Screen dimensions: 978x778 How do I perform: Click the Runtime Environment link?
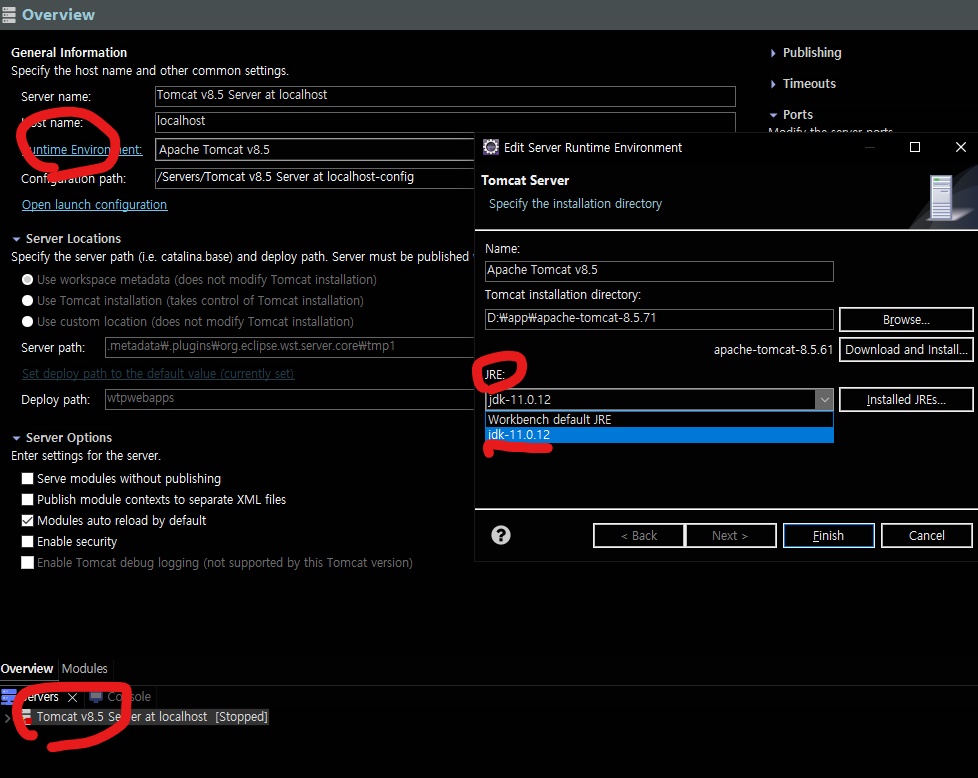click(82, 150)
